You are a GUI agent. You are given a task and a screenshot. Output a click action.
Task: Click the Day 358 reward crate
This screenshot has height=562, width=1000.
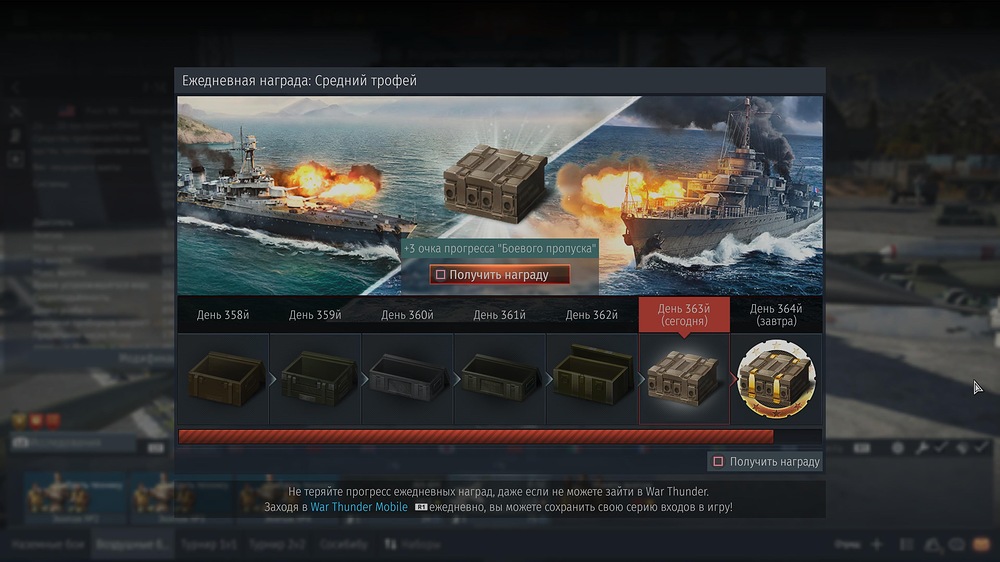(224, 379)
